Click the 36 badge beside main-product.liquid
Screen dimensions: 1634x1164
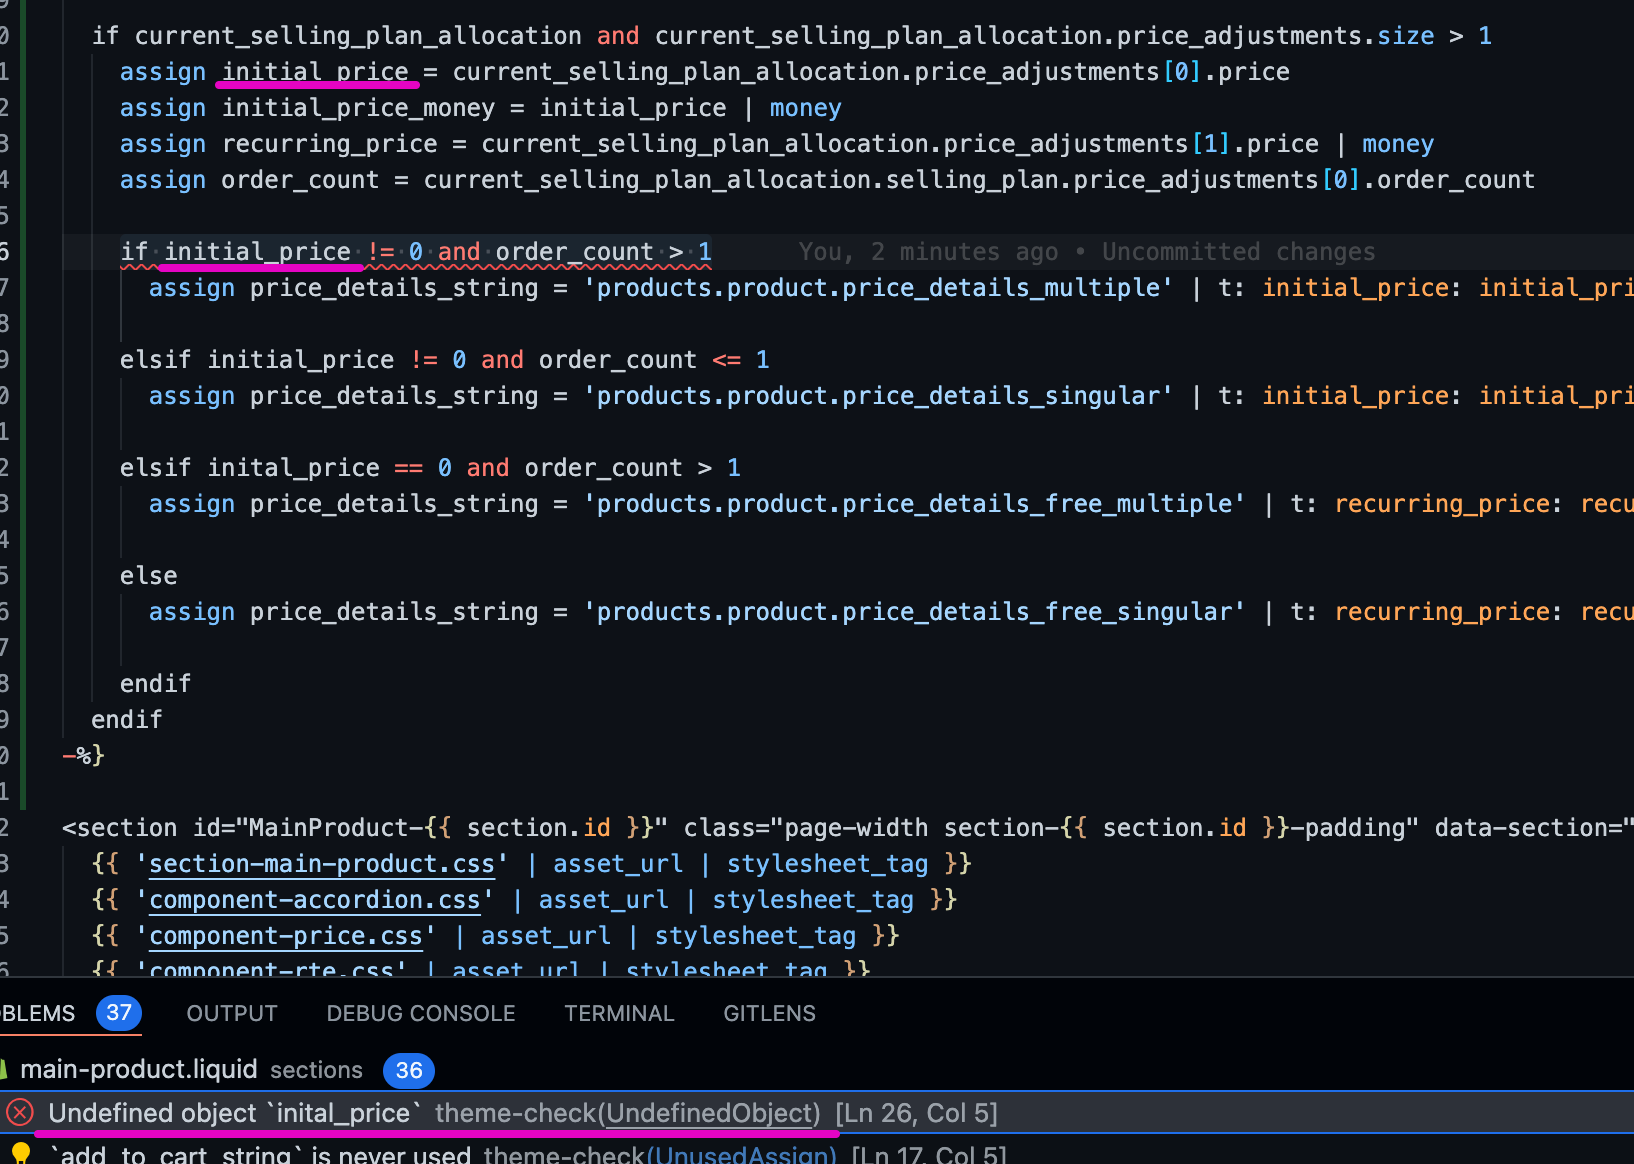(x=409, y=1070)
